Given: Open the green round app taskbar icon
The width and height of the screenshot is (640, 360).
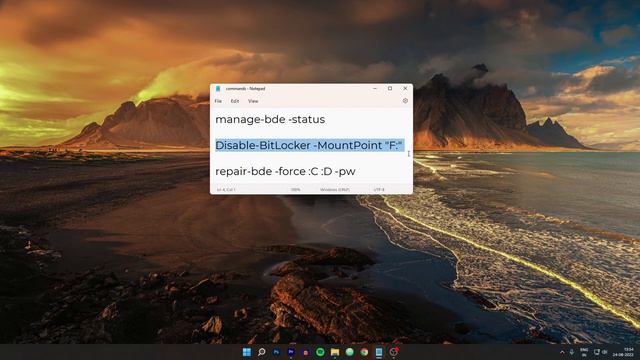Looking at the screenshot, I should point(350,352).
